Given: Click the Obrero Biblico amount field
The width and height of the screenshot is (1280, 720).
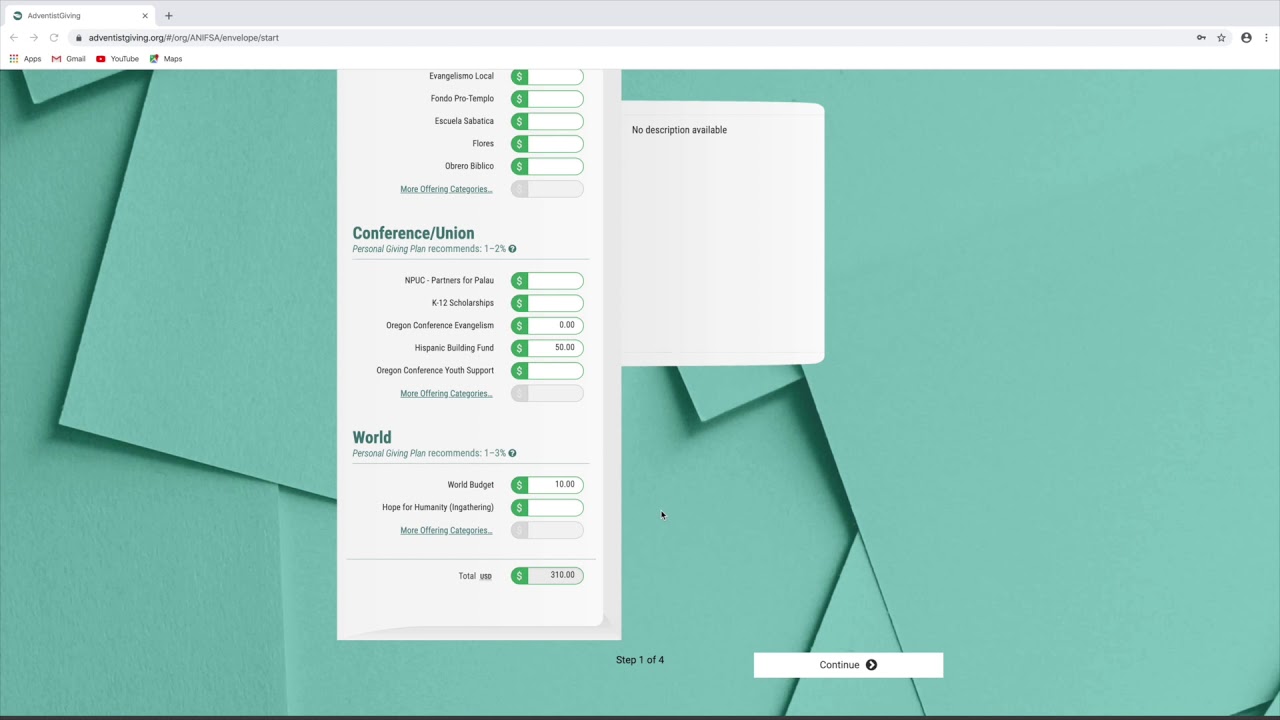Looking at the screenshot, I should (547, 166).
